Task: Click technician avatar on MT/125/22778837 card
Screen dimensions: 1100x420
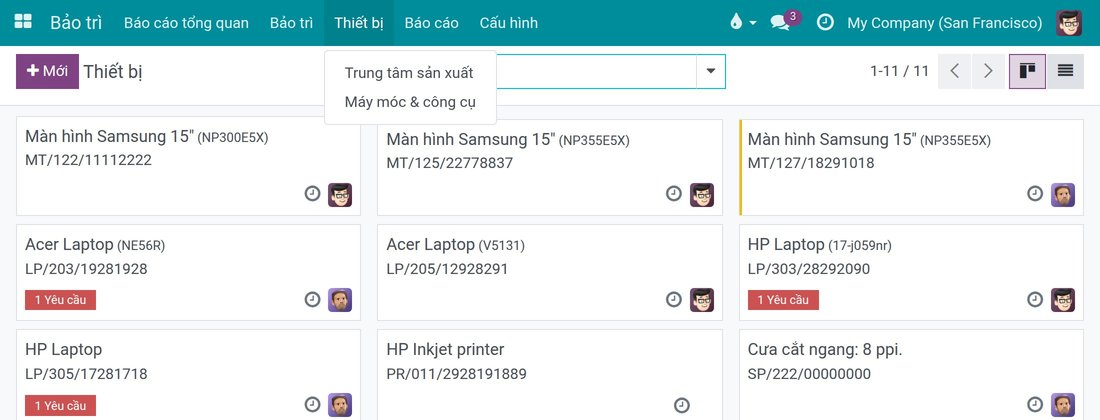Action: (702, 195)
